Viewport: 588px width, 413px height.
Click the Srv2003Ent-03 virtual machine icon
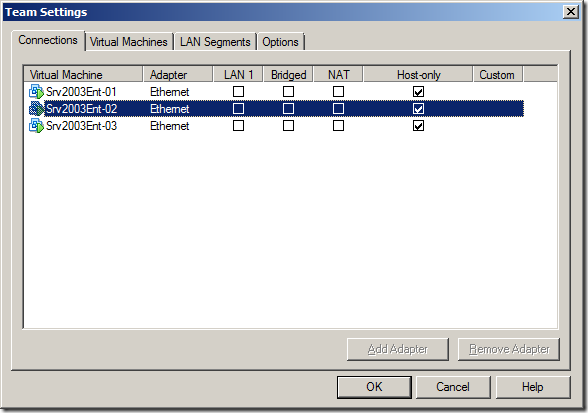[36, 126]
